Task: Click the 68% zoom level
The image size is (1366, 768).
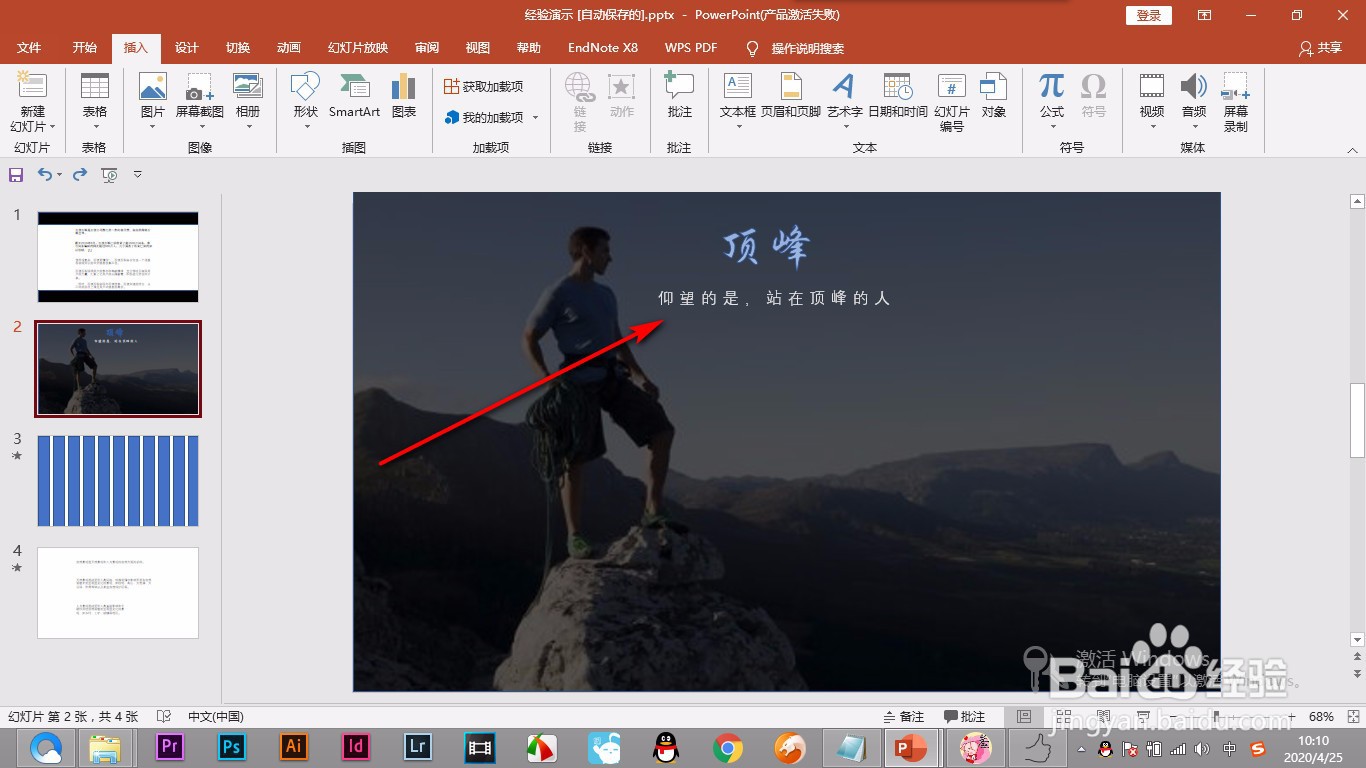Action: click(x=1322, y=717)
